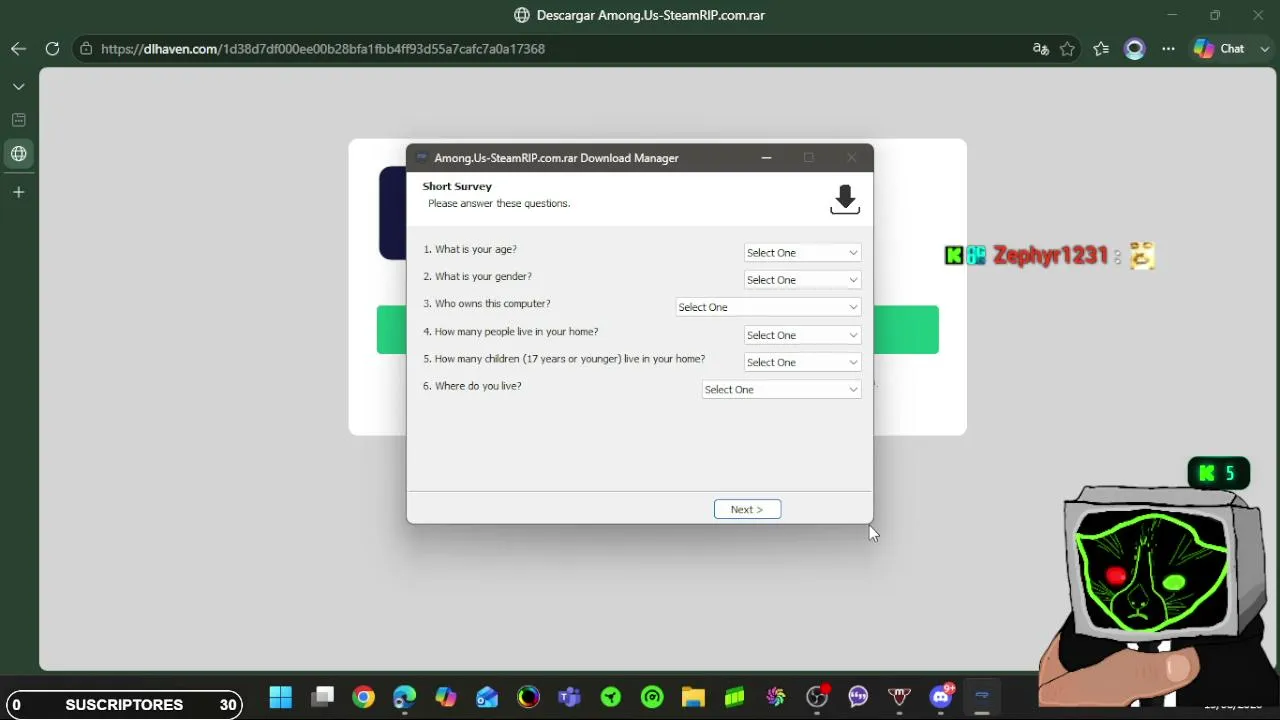Open Microsoft Teams from taskbar
1280x720 pixels.
coord(569,697)
